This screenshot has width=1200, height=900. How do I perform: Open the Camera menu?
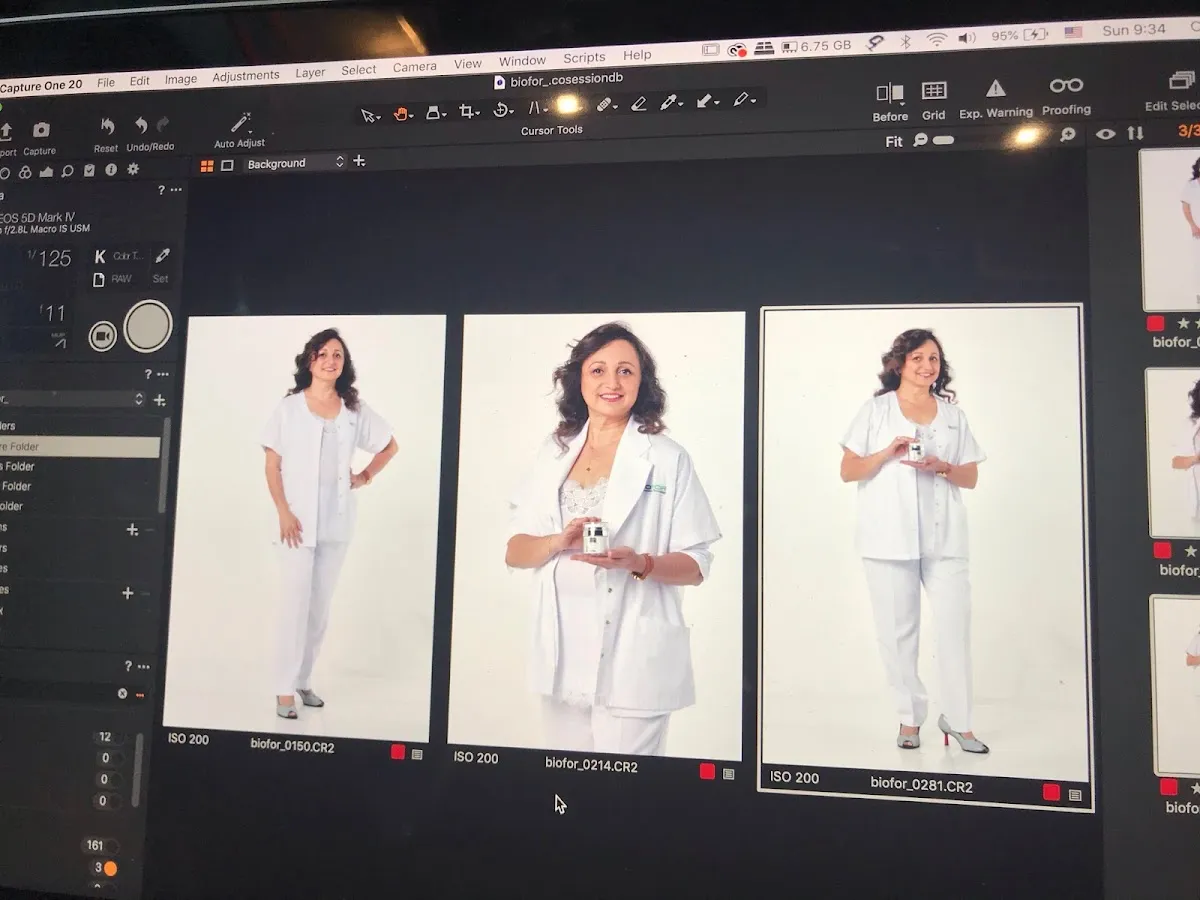point(414,67)
